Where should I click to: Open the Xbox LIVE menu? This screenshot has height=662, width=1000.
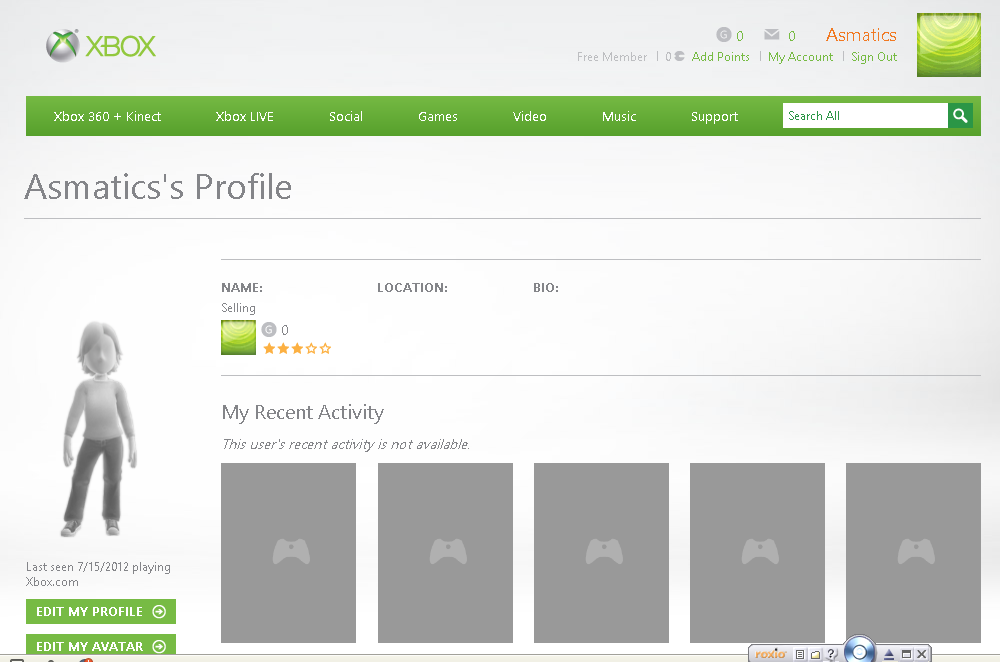[x=244, y=116]
